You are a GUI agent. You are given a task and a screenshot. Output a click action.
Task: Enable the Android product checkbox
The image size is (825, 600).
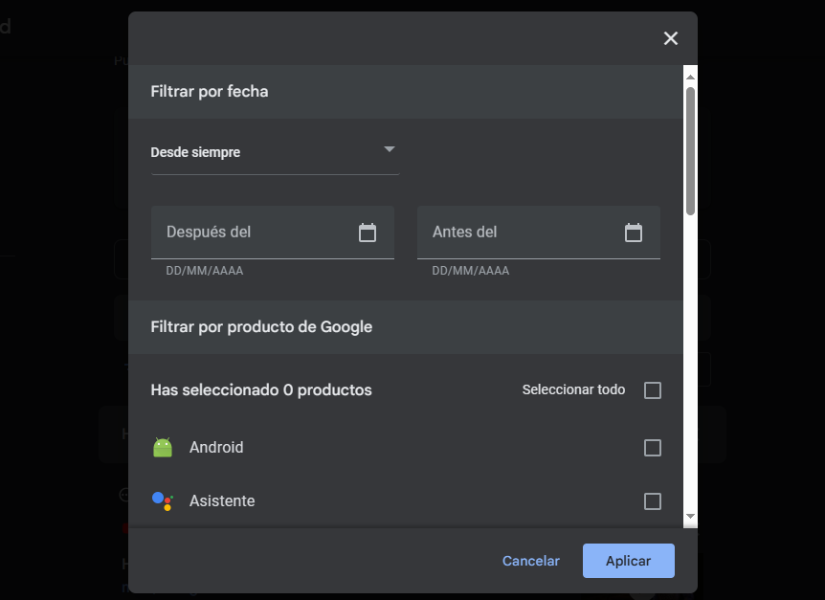(x=652, y=448)
